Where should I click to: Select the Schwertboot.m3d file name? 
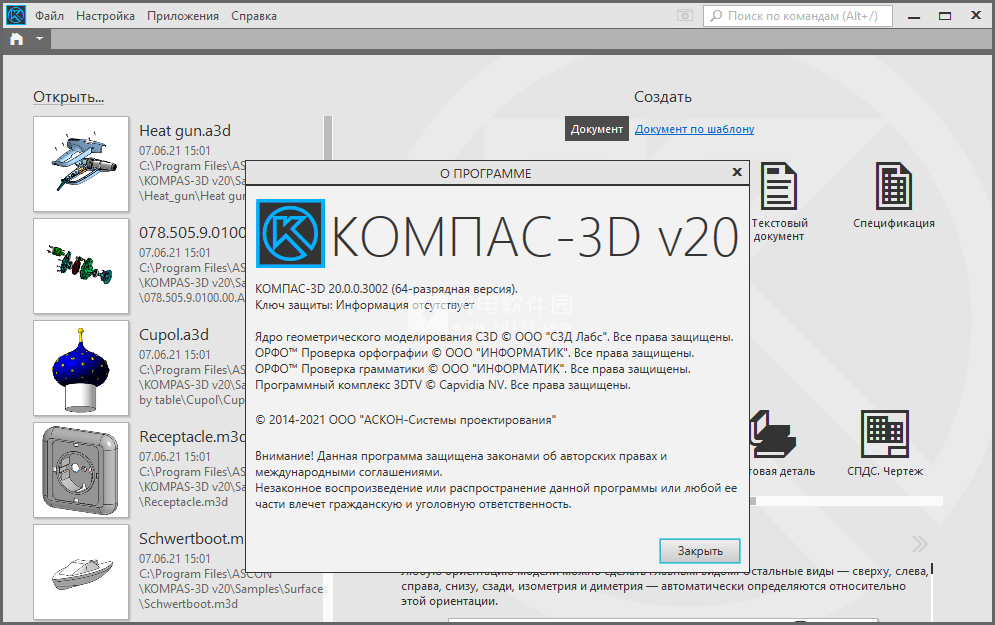[x=192, y=539]
